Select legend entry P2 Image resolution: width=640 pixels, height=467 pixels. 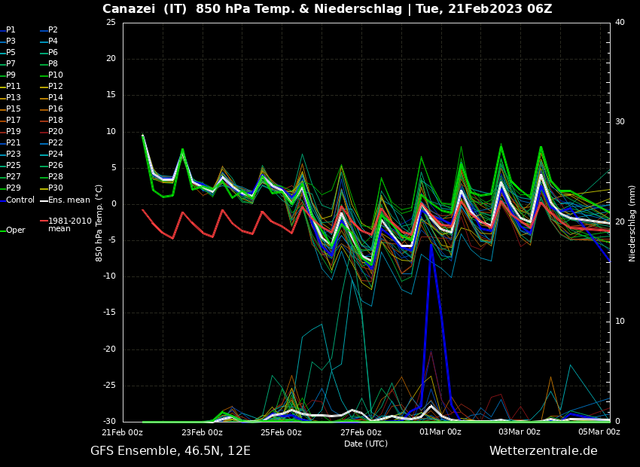pos(53,30)
